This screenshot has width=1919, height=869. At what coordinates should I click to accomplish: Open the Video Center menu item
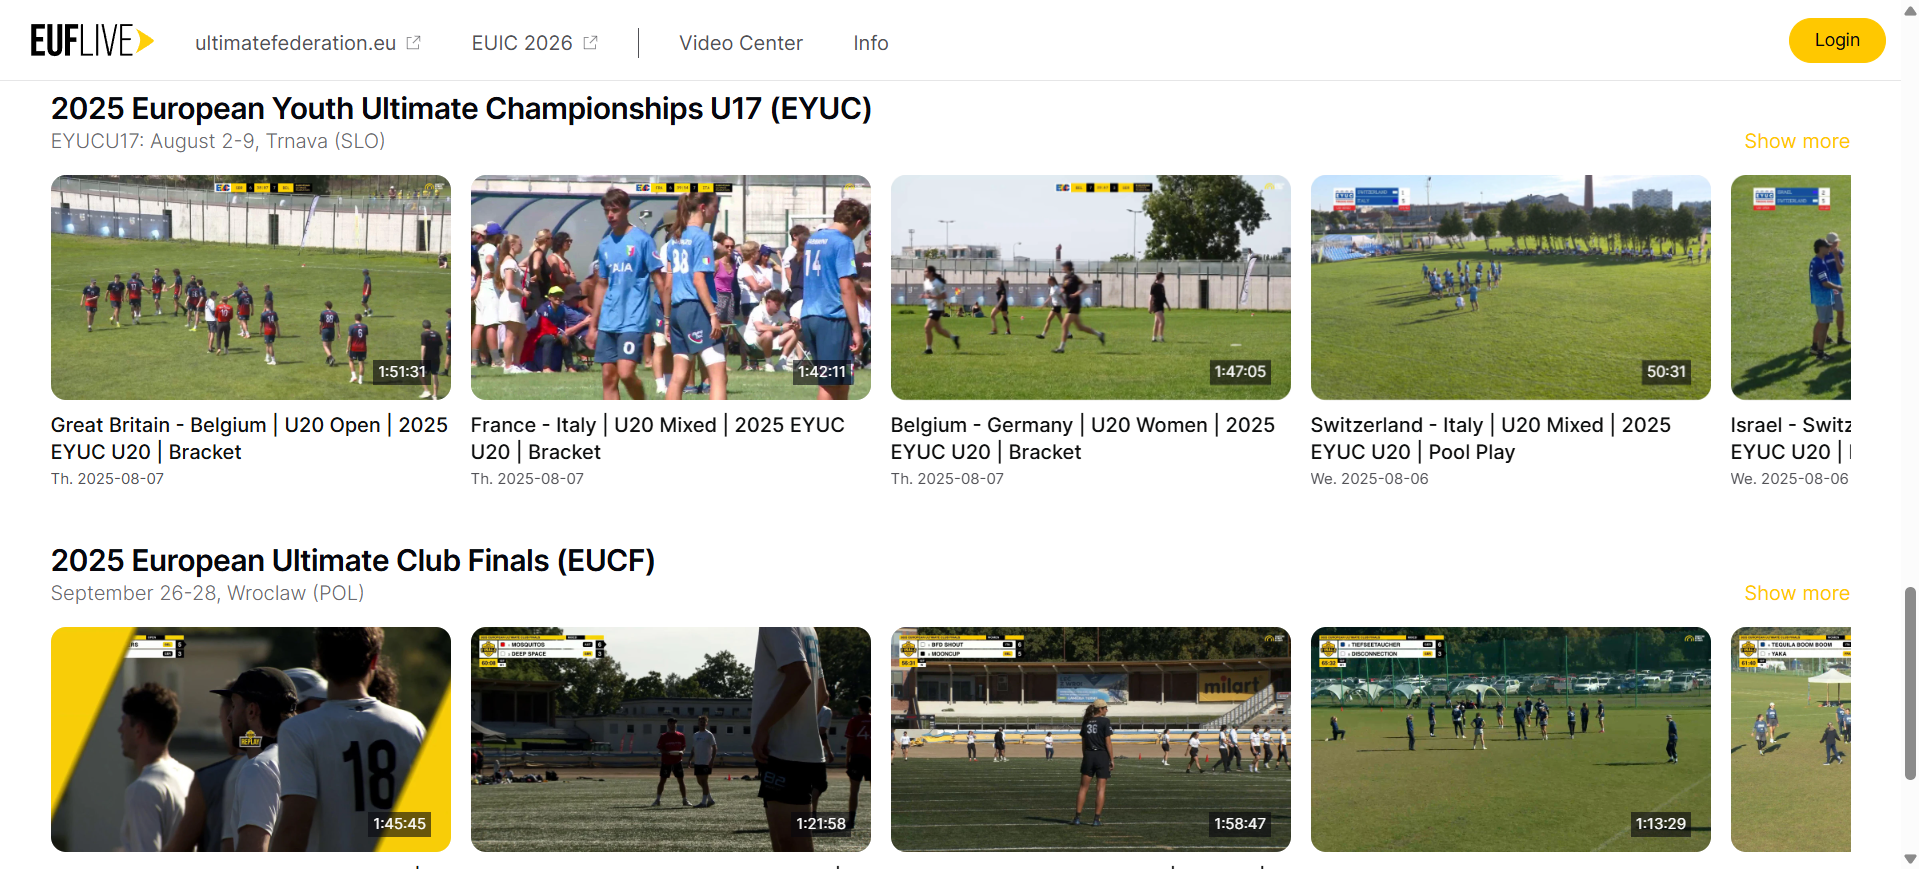tap(741, 43)
